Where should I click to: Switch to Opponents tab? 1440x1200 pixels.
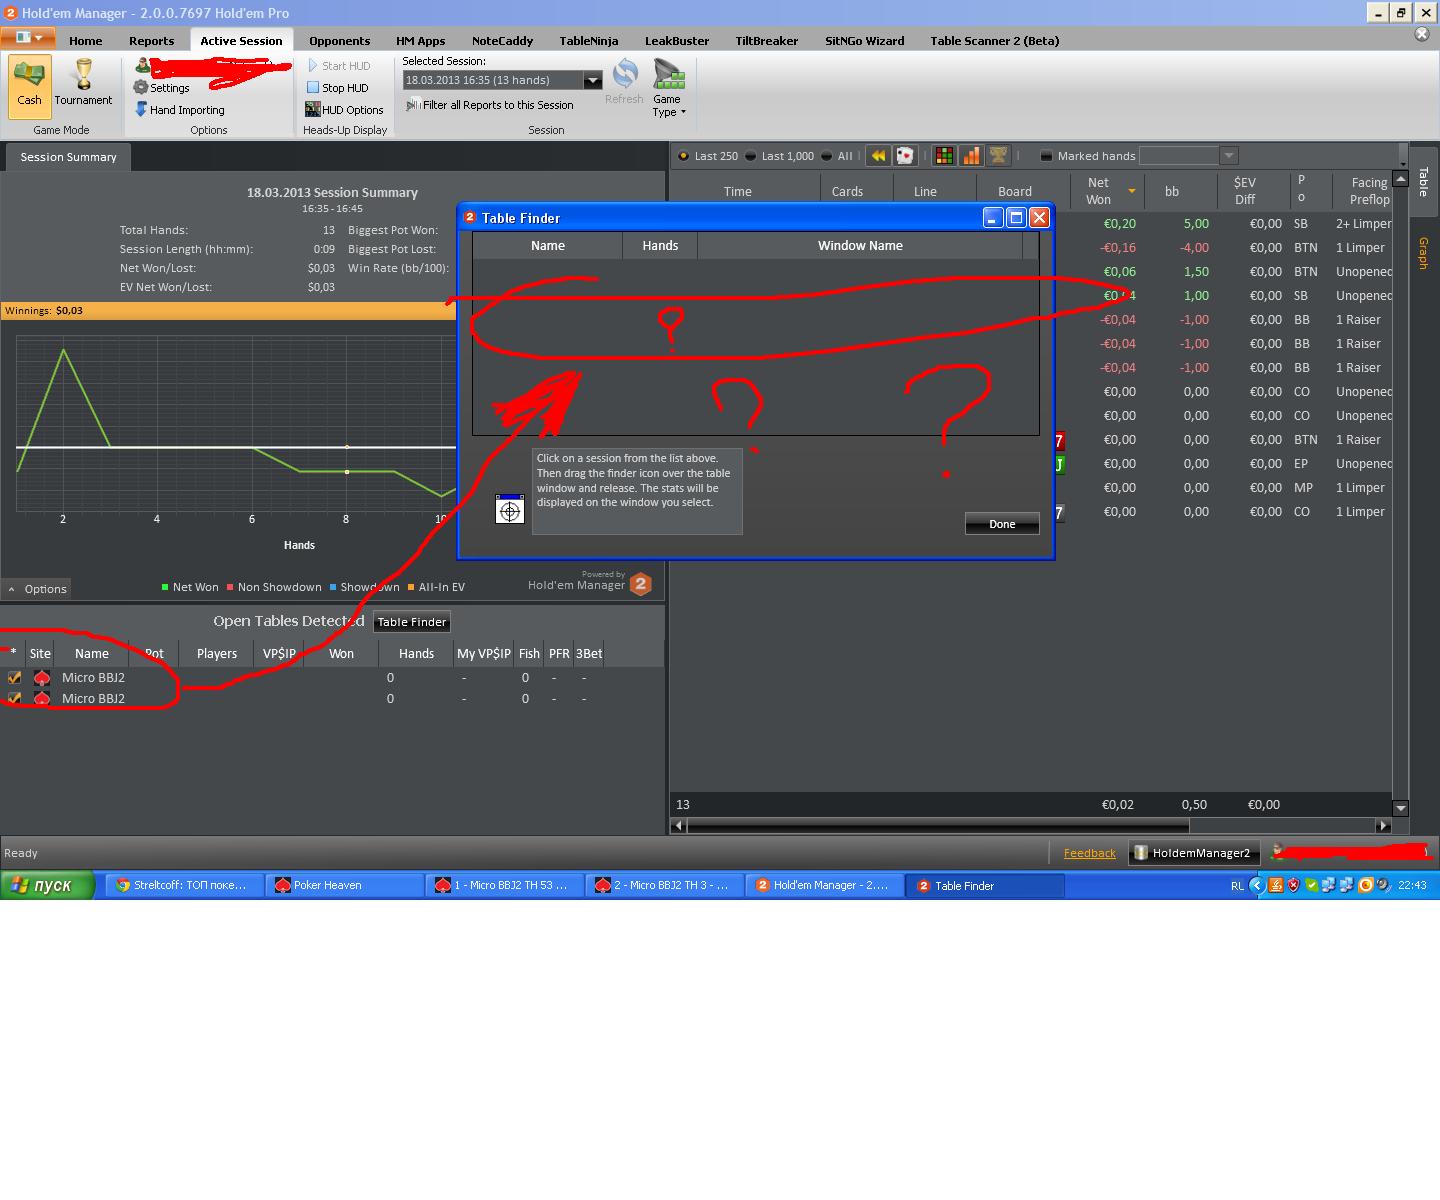(340, 41)
